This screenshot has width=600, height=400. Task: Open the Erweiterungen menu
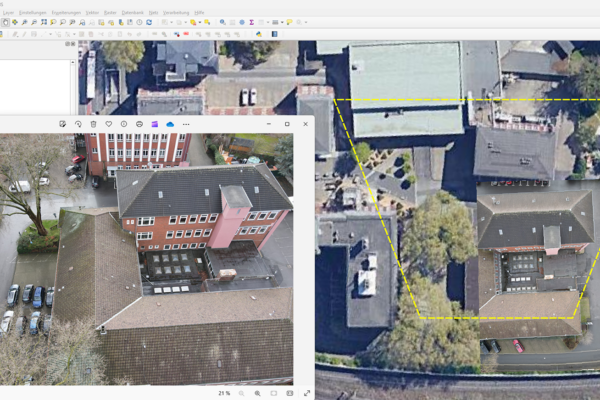pyautogui.click(x=66, y=13)
